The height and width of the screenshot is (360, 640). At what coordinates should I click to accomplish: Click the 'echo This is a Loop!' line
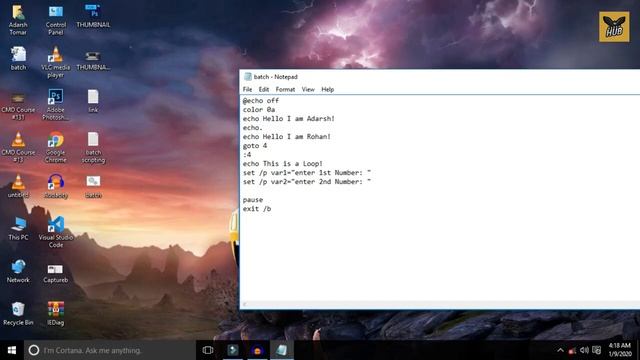point(282,163)
